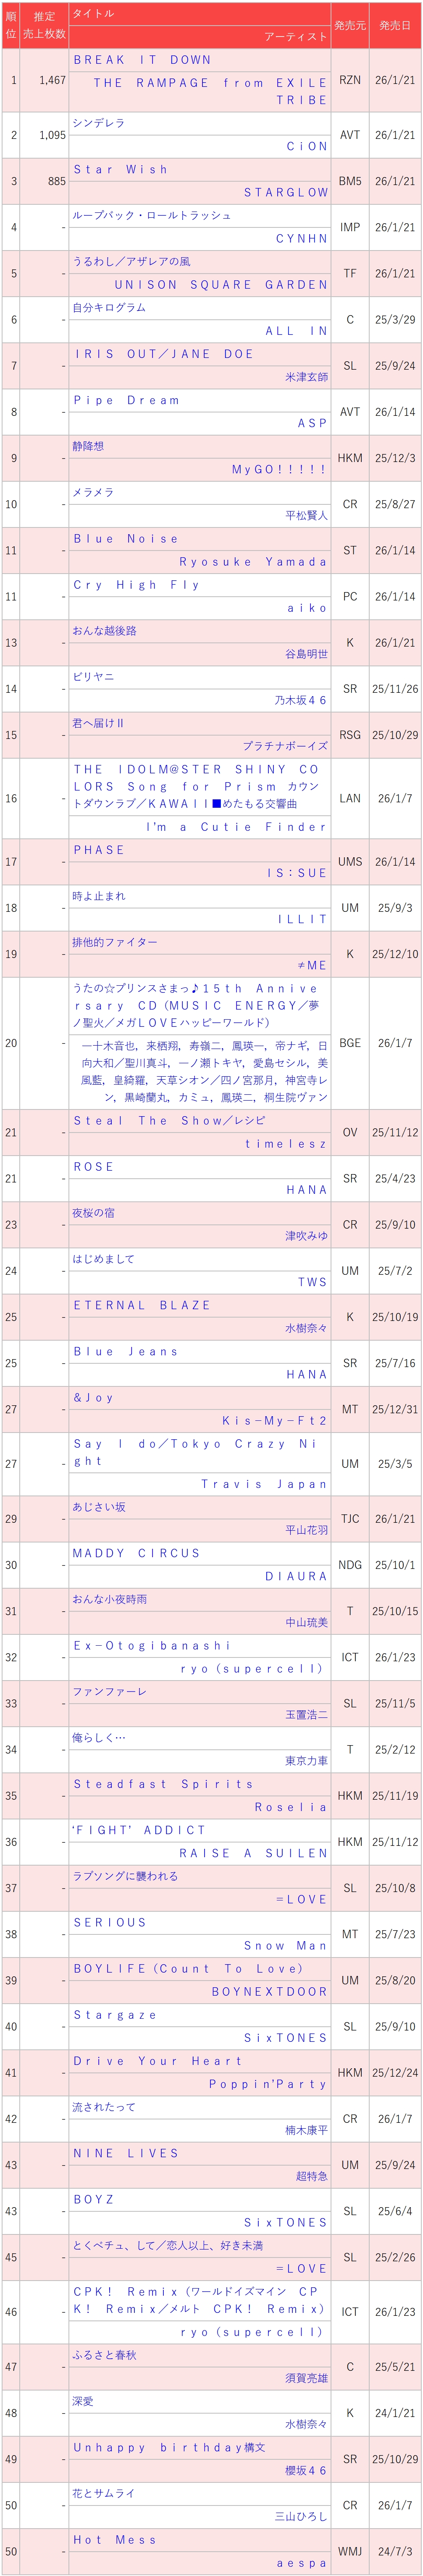The width and height of the screenshot is (423, 2576).
Task: Click the artist ILLIT
Action: tap(302, 919)
